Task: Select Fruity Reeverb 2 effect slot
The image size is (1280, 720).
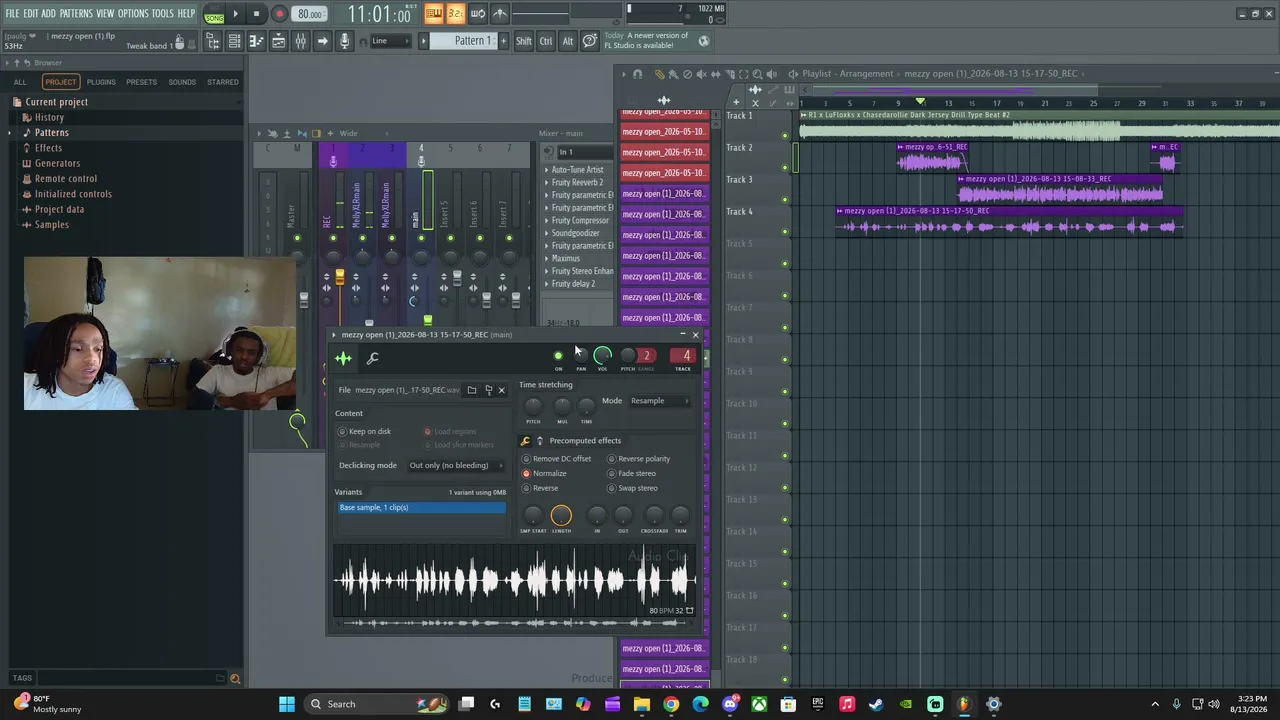Action: coord(578,183)
